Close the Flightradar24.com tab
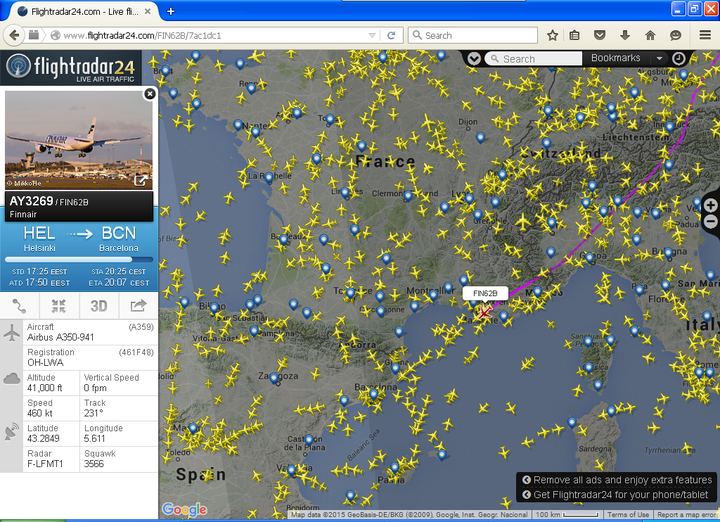 click(x=148, y=11)
